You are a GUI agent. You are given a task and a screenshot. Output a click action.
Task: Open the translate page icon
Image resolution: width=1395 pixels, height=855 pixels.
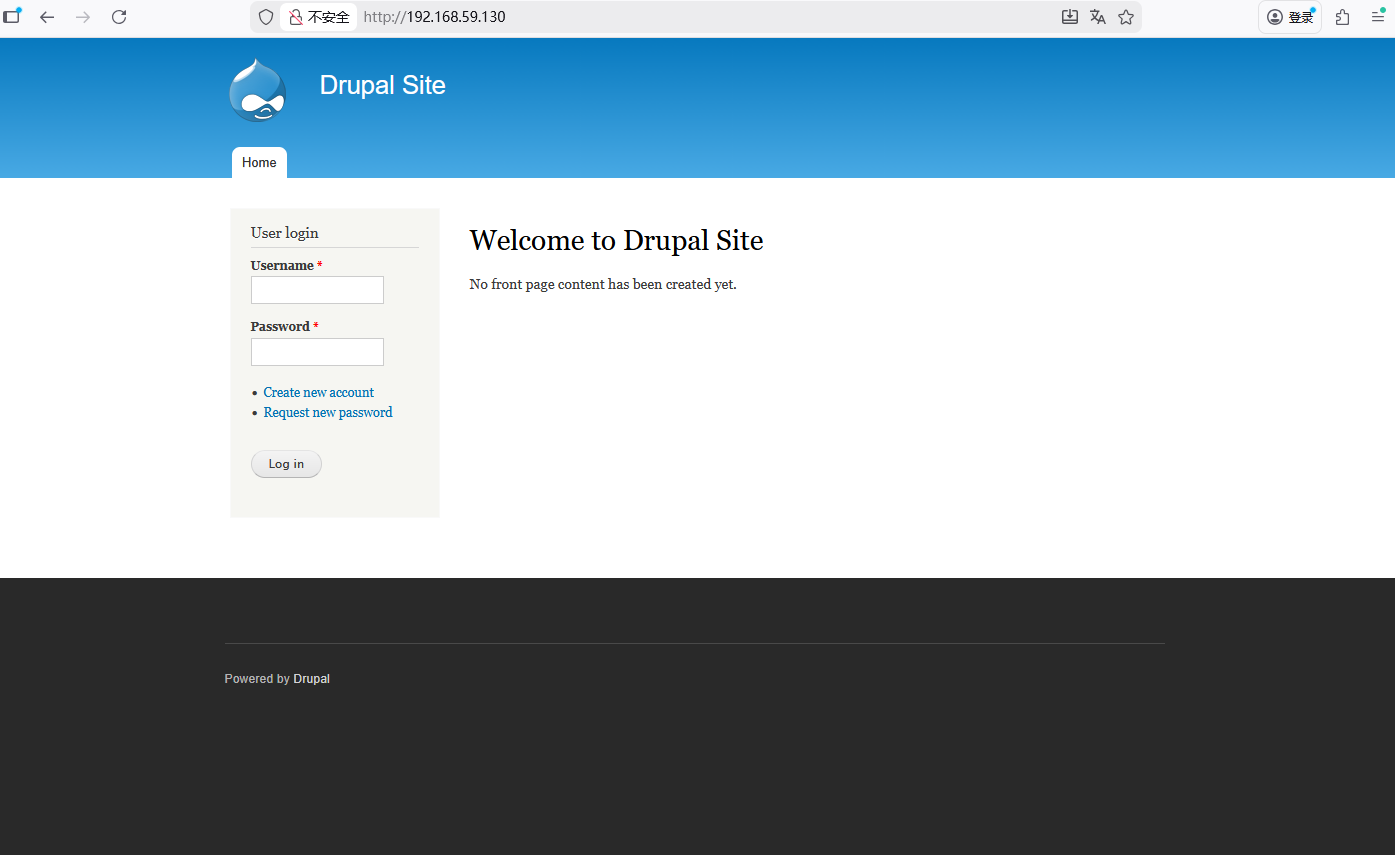1098,17
